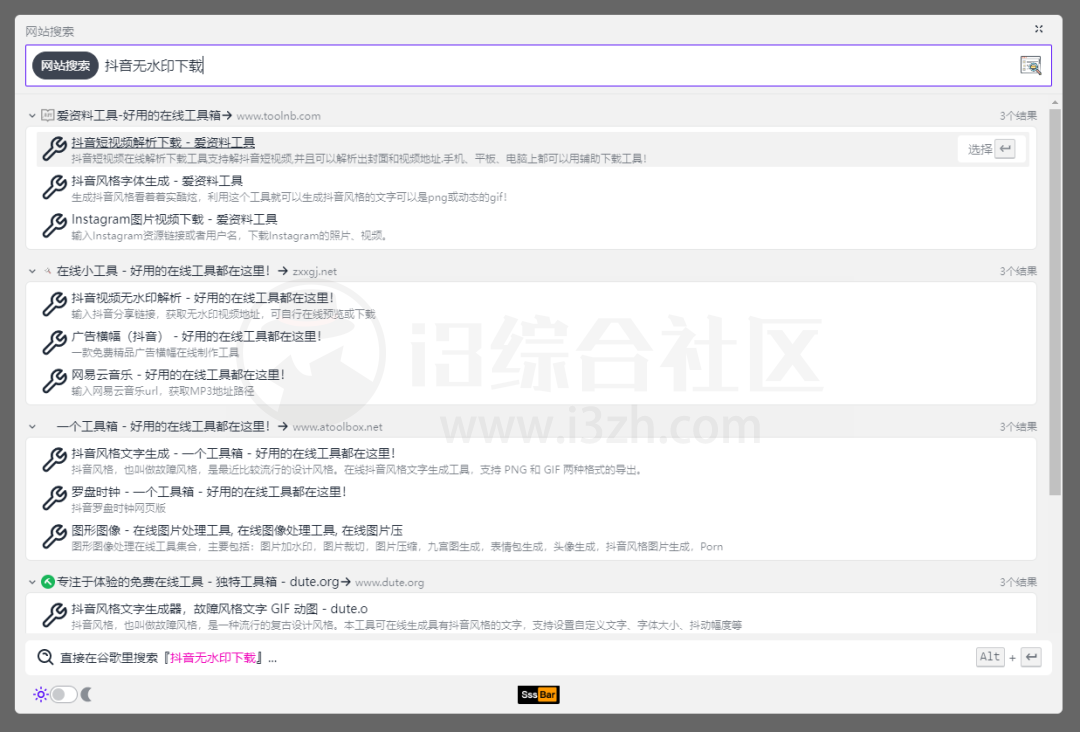Click the magnifier icon in Google search row
This screenshot has width=1080, height=732.
click(x=45, y=657)
